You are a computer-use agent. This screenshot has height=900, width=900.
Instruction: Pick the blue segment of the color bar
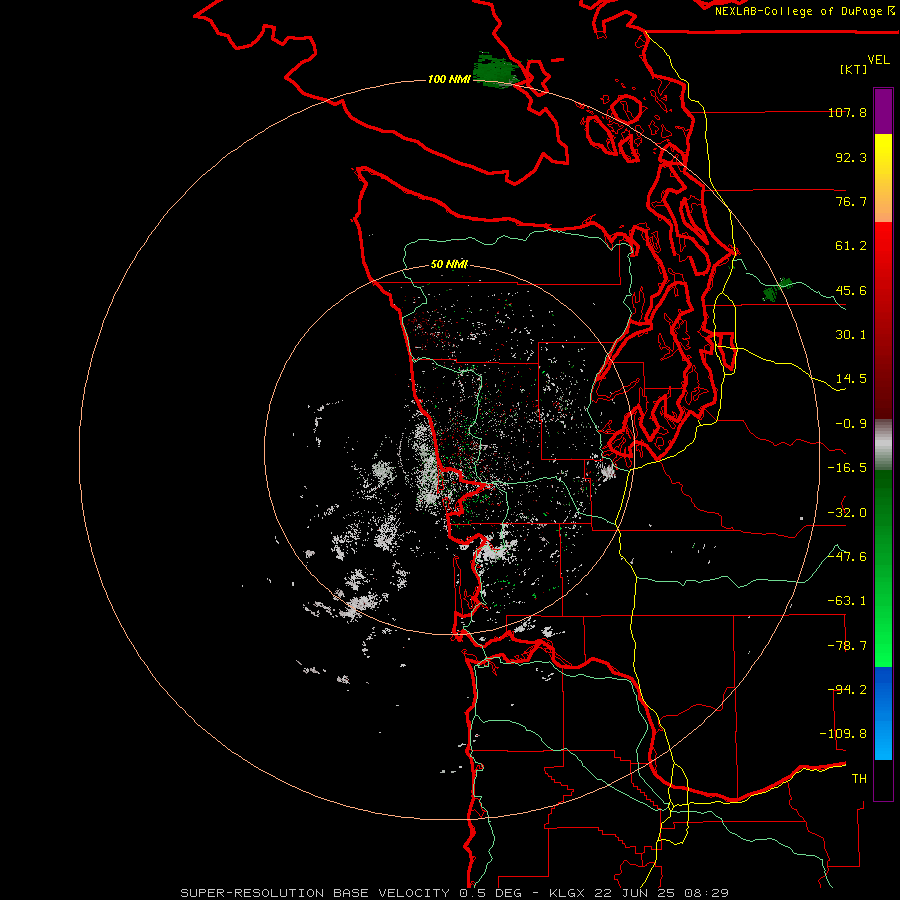(x=883, y=713)
